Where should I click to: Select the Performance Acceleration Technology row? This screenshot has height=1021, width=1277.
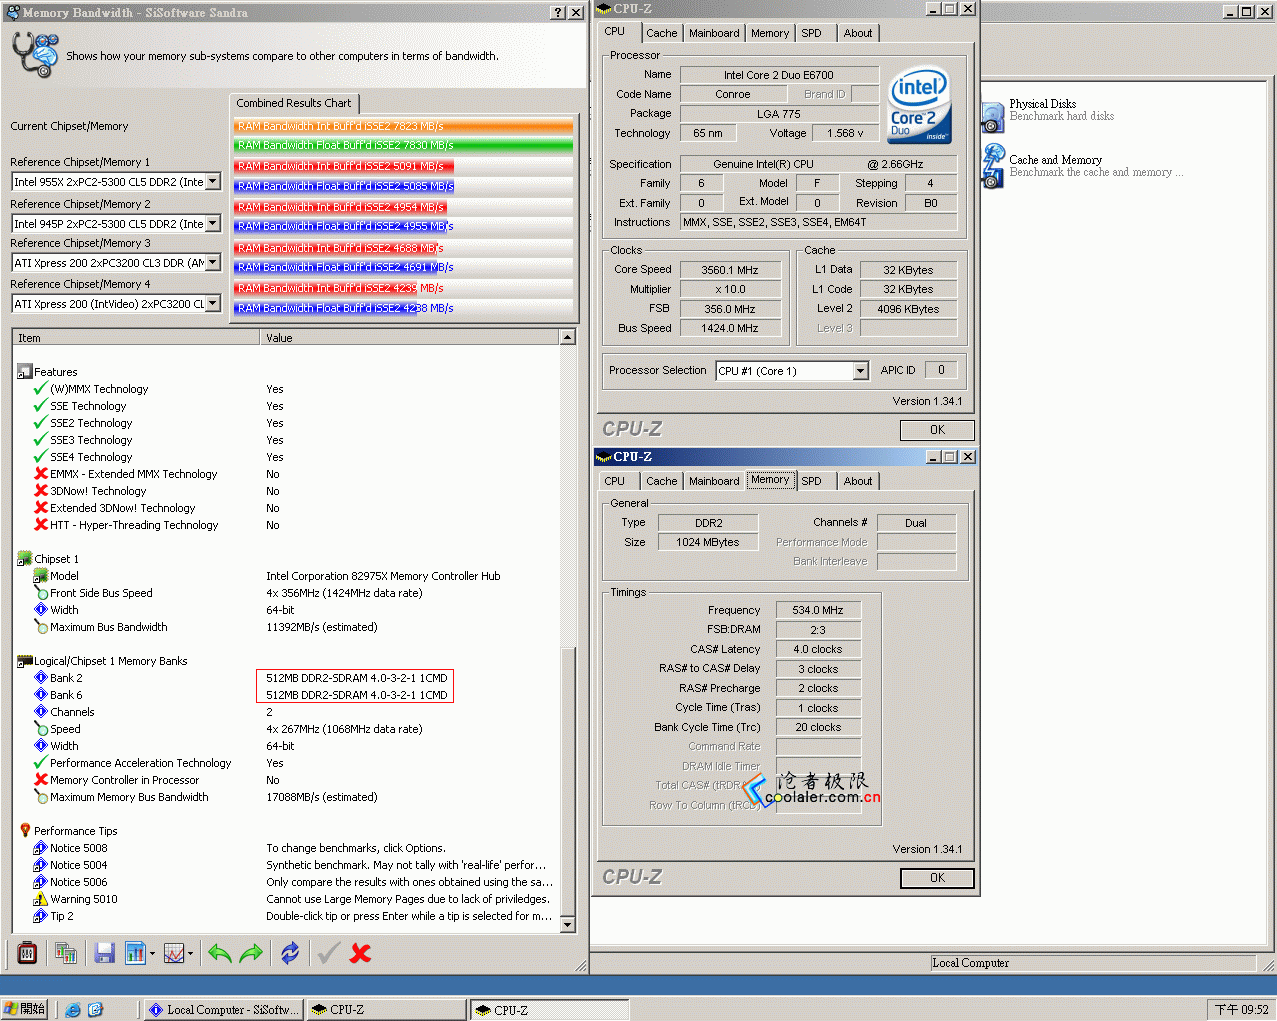point(286,763)
